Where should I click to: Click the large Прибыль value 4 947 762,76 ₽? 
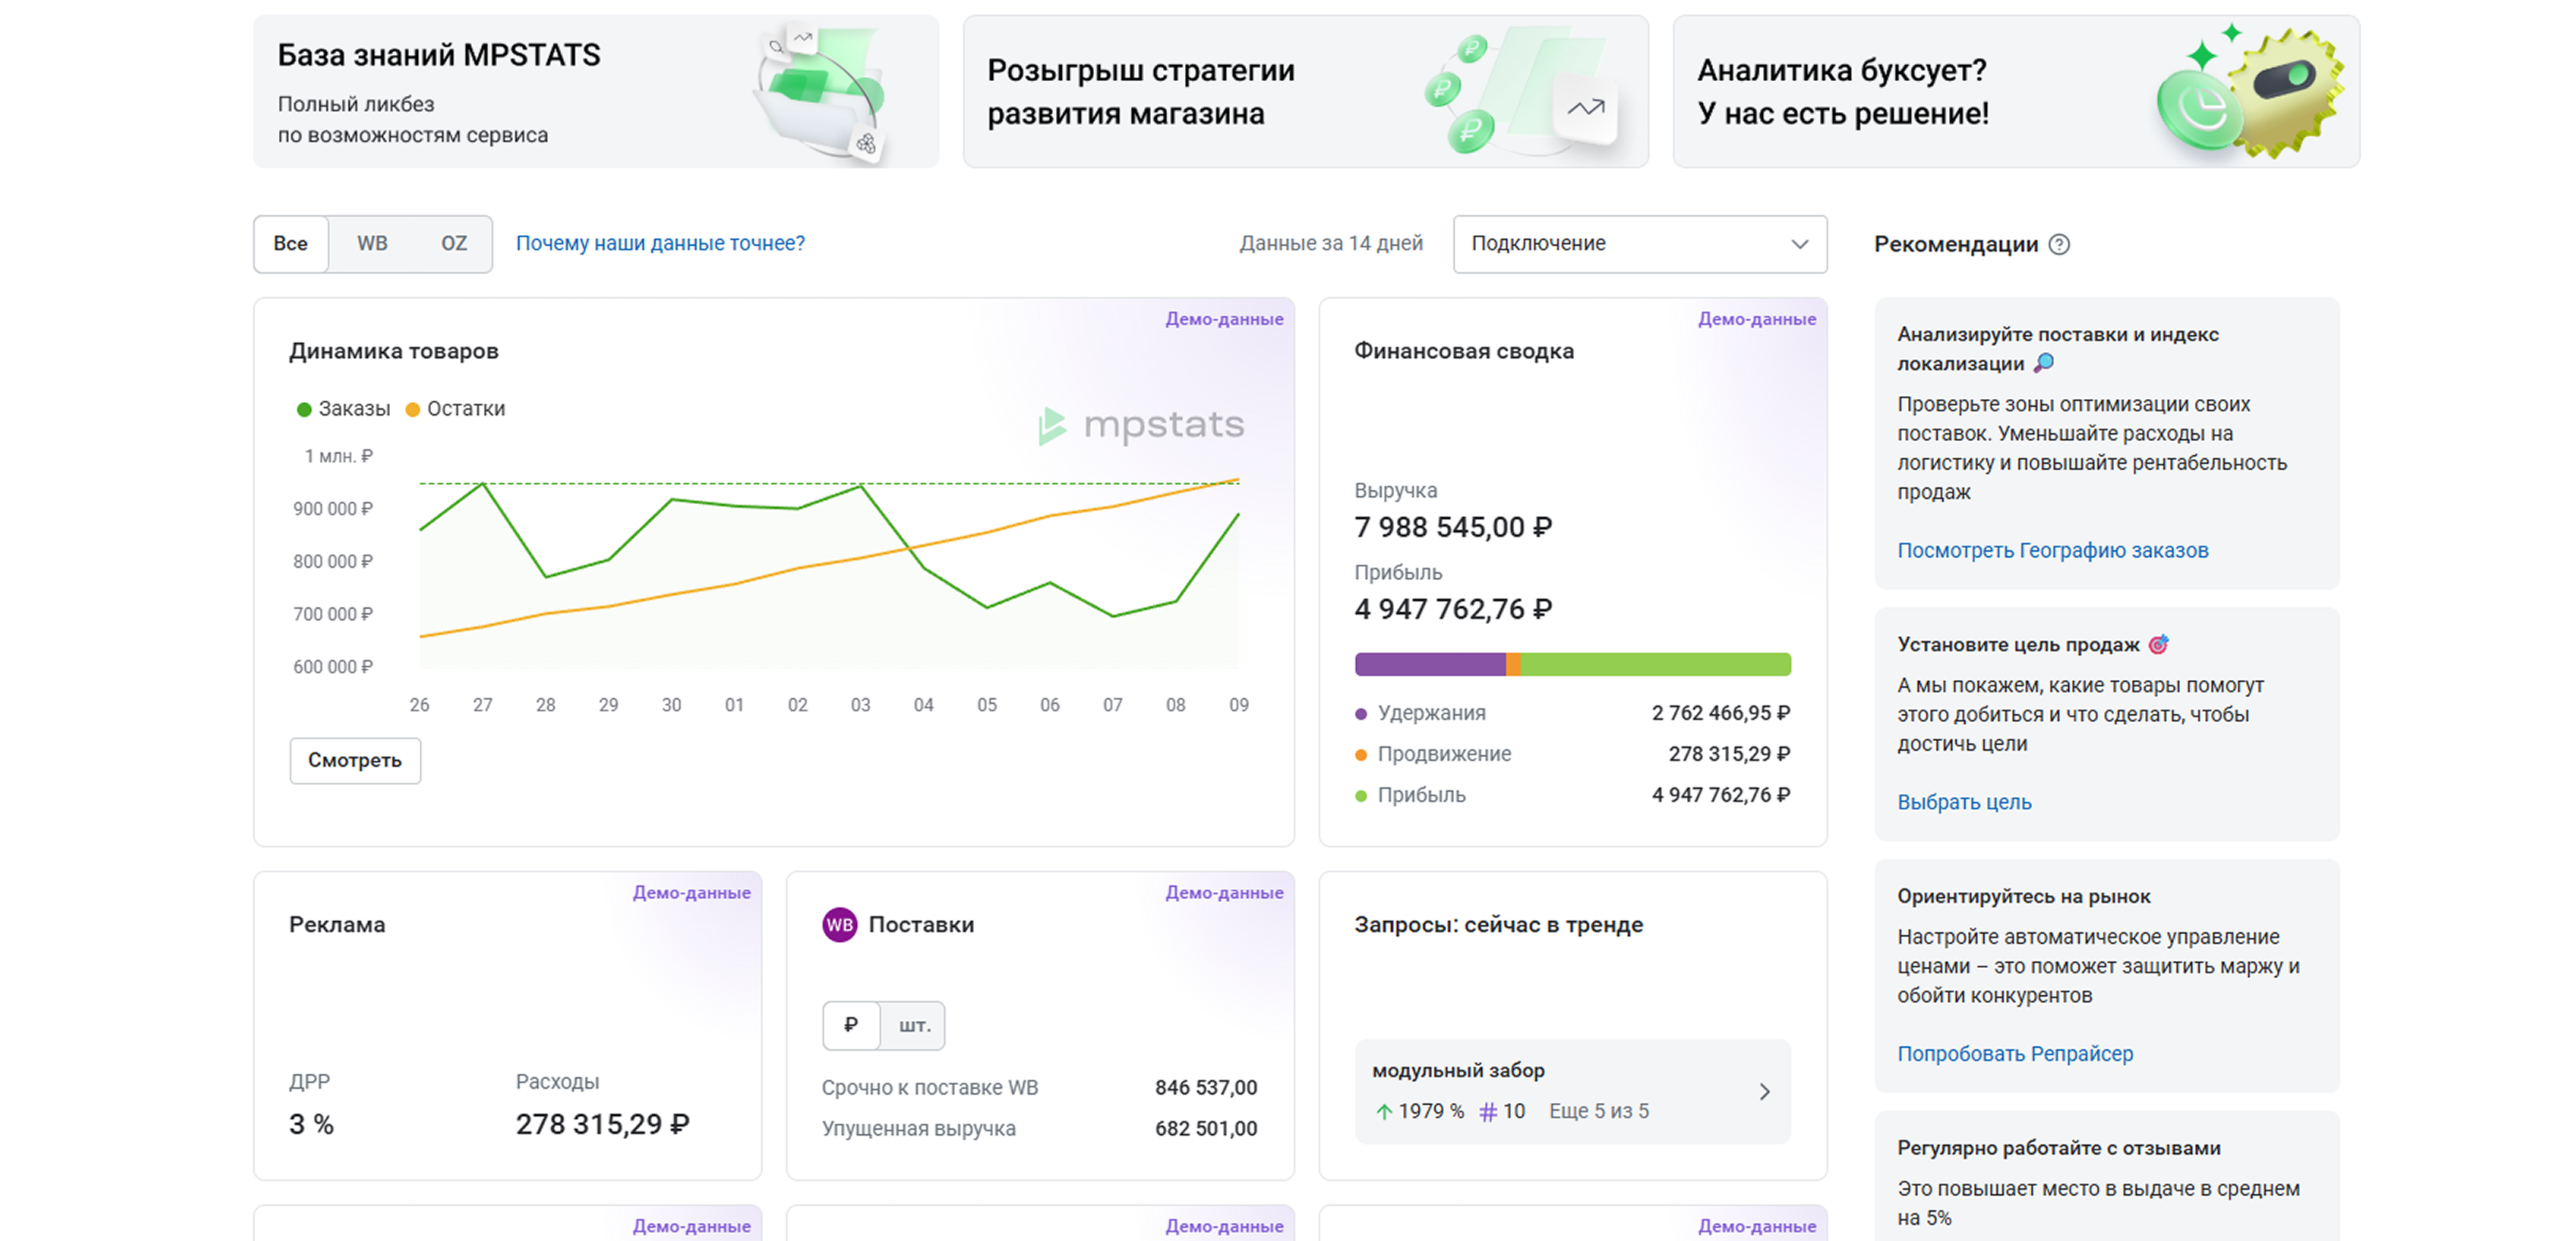(x=1453, y=609)
